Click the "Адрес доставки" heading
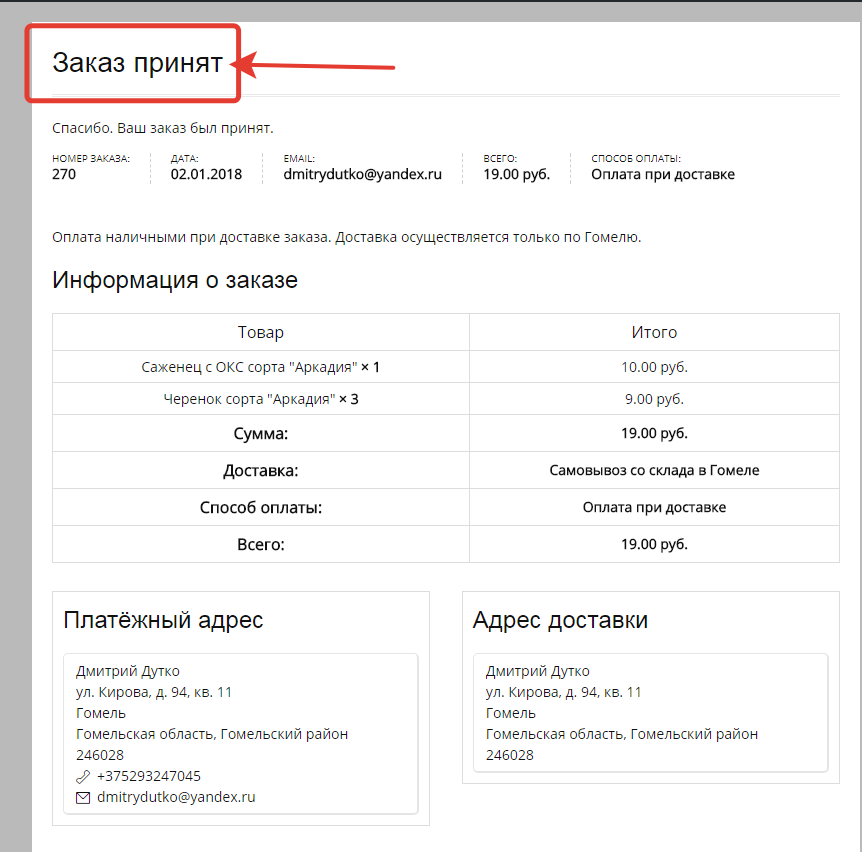Image resolution: width=862 pixels, height=852 pixels. coord(560,620)
